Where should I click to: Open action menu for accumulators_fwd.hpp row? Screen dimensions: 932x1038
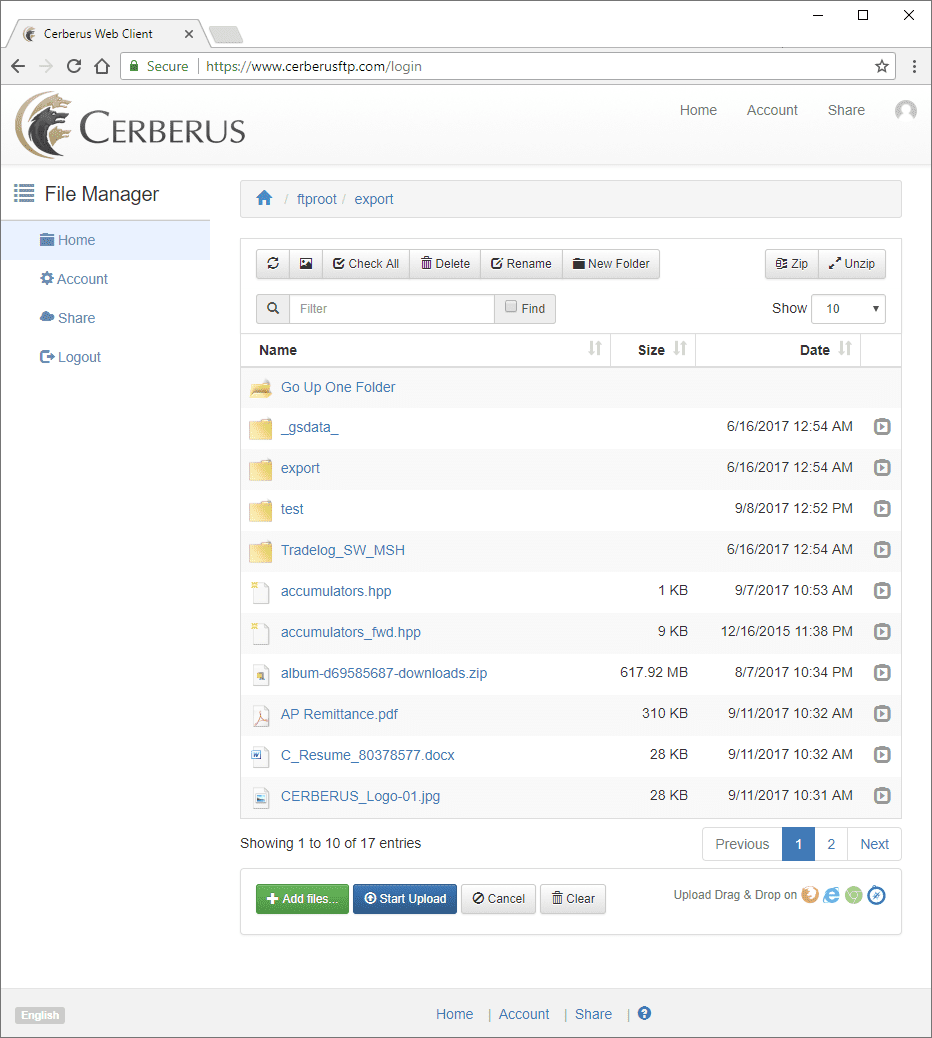(882, 632)
